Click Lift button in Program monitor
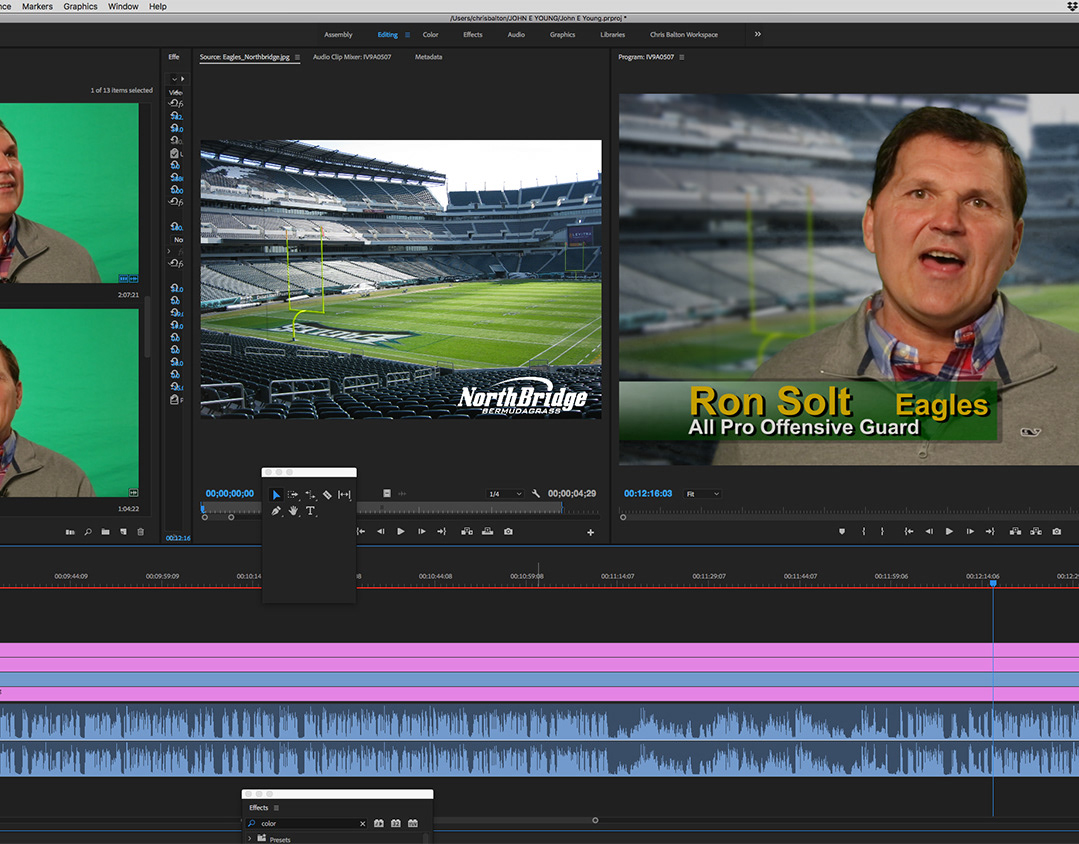 pos(1015,531)
